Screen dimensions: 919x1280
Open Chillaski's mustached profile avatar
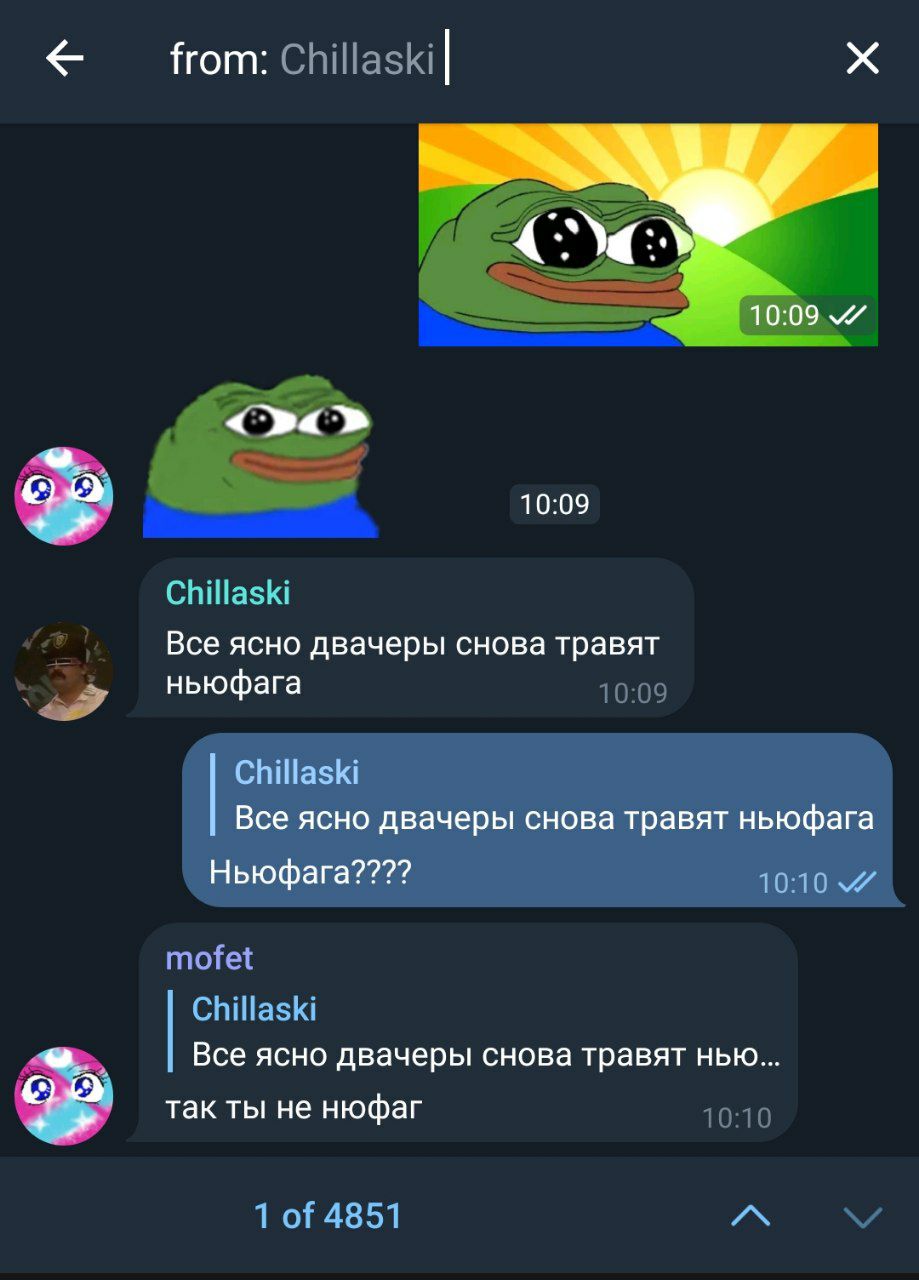coord(64,671)
